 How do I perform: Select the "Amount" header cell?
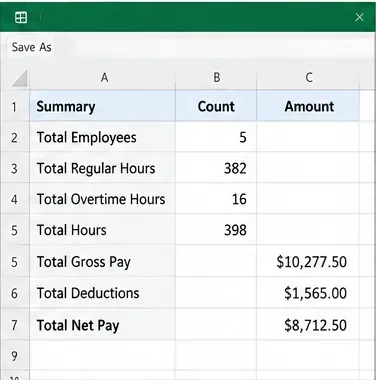pyautogui.click(x=308, y=106)
